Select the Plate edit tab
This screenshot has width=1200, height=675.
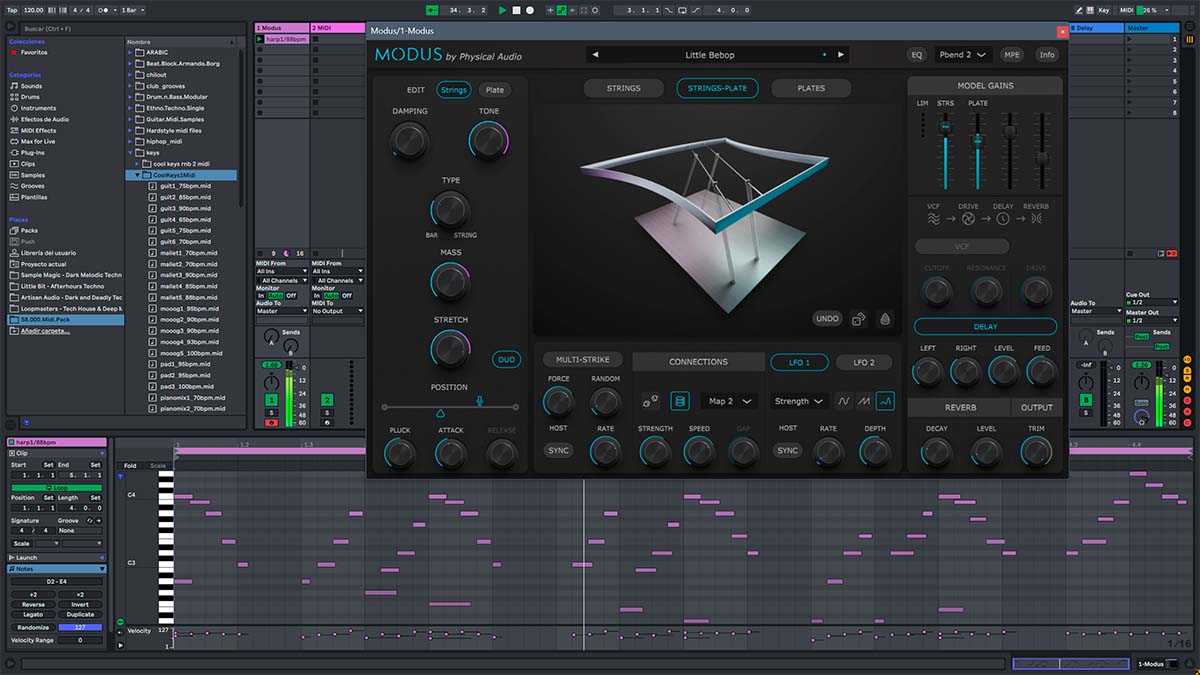click(x=495, y=90)
